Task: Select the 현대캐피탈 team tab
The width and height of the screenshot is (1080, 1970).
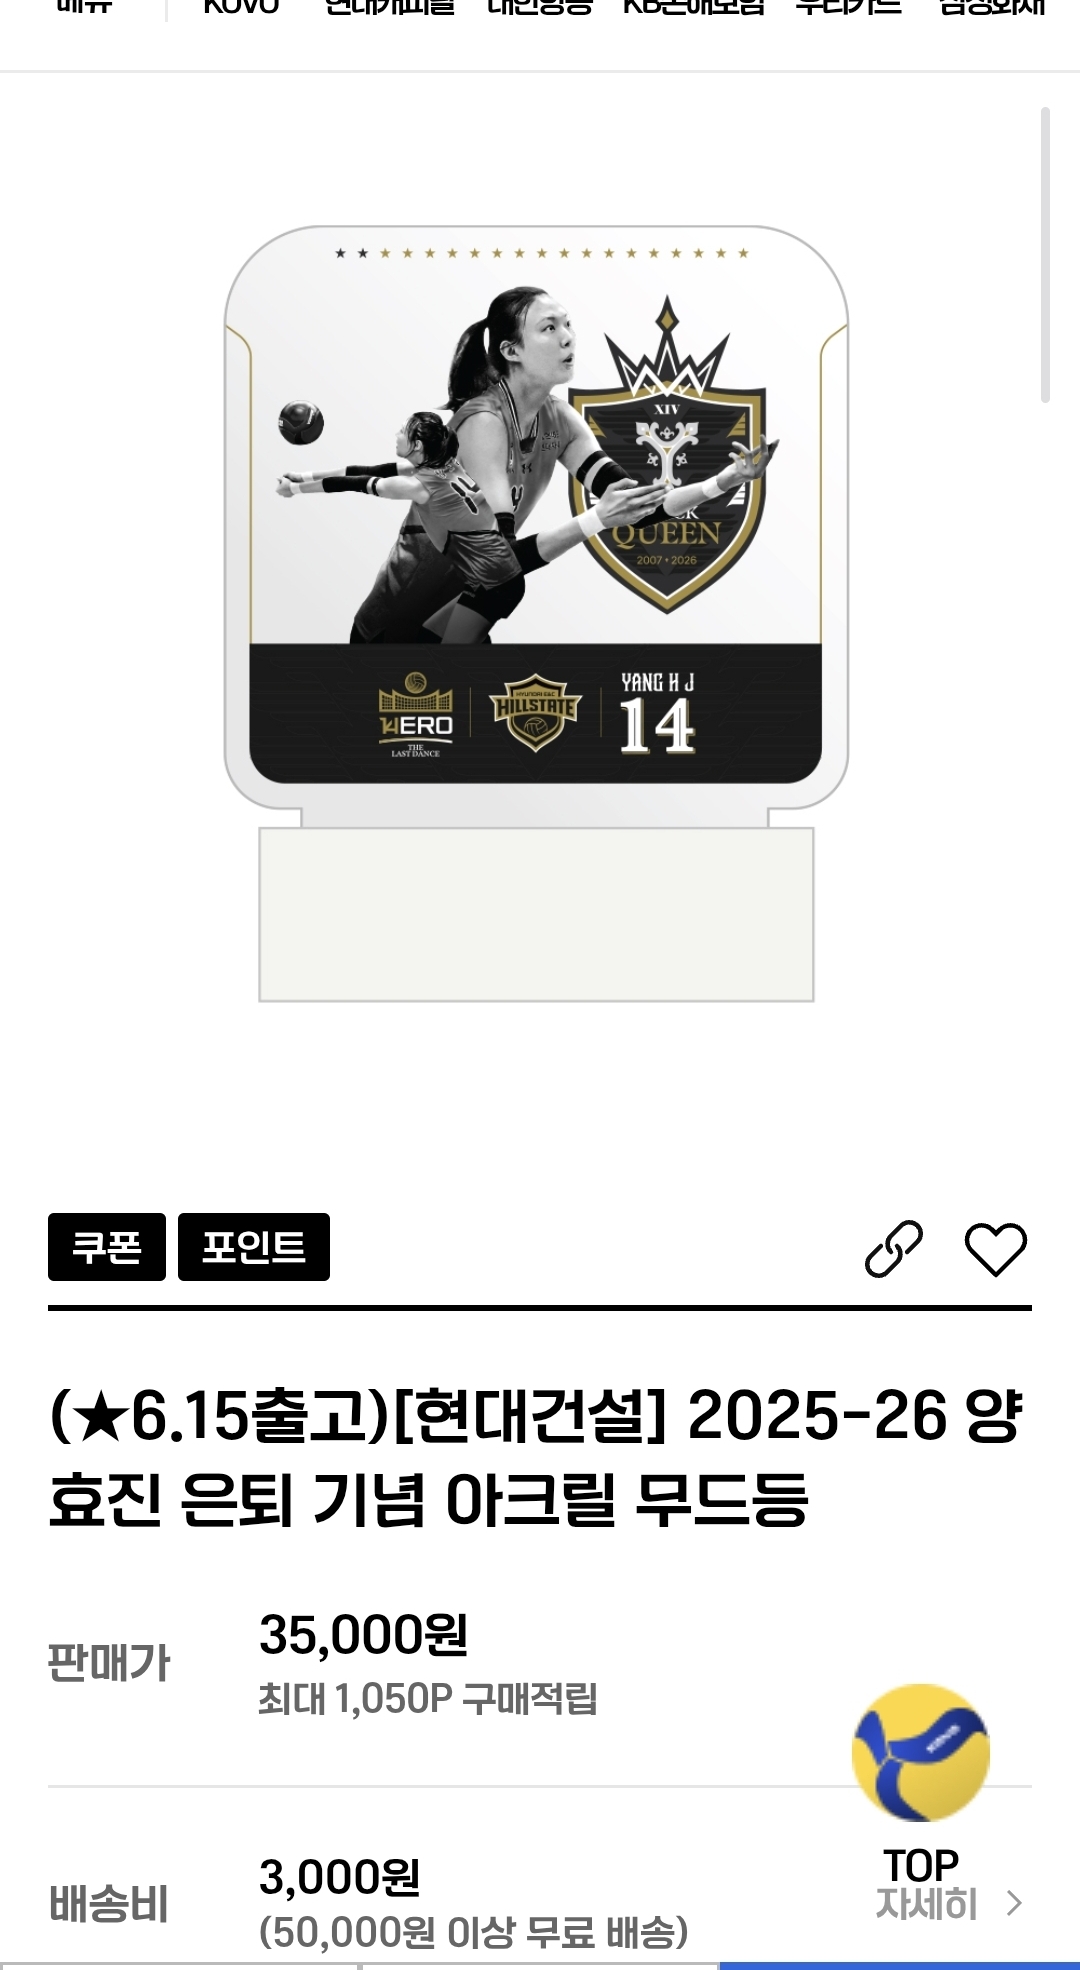Action: (x=390, y=8)
